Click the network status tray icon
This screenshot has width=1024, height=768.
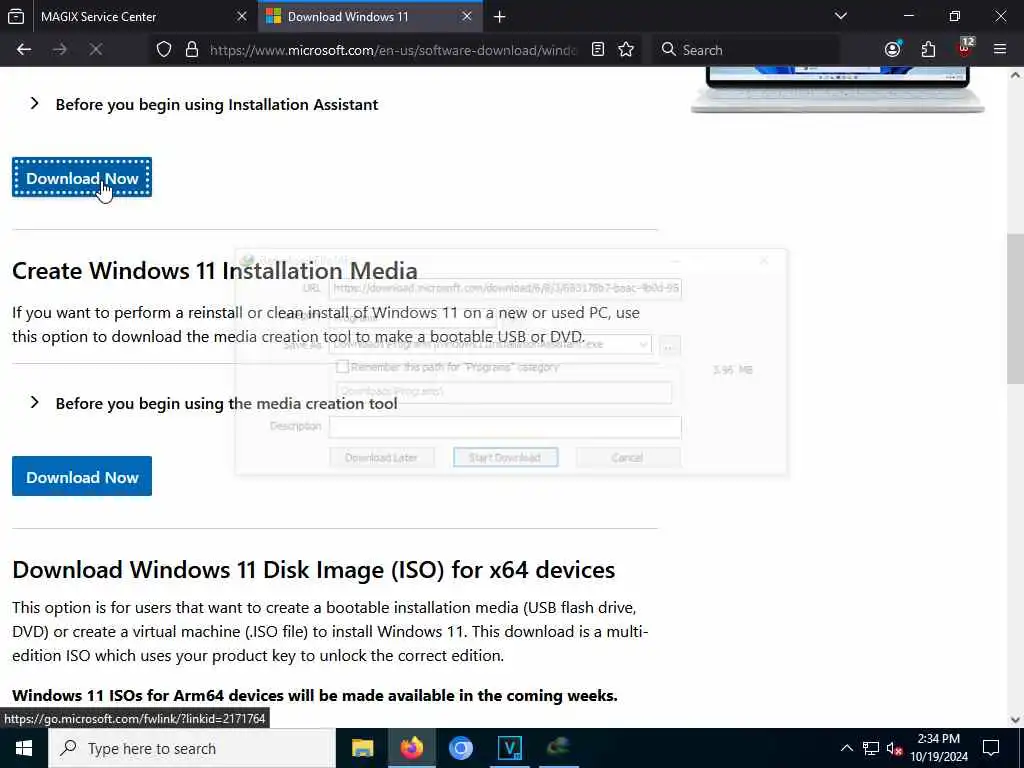pos(871,748)
